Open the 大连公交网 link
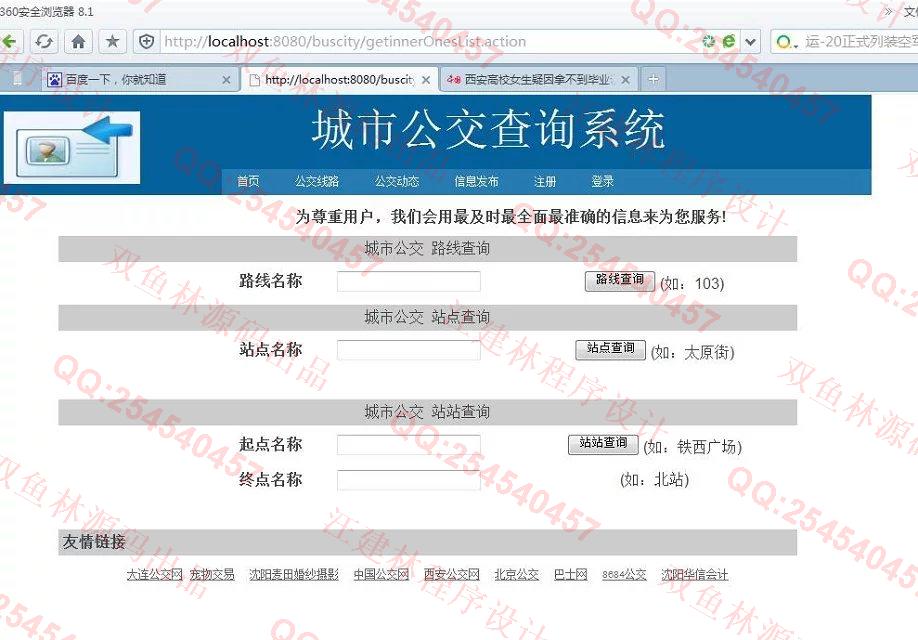 click(155, 574)
